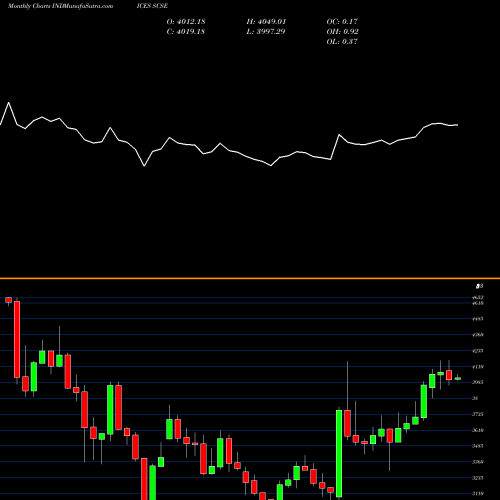This screenshot has width=500, height=500.
Task: Click the final small green candlestick
Action: 458,378
